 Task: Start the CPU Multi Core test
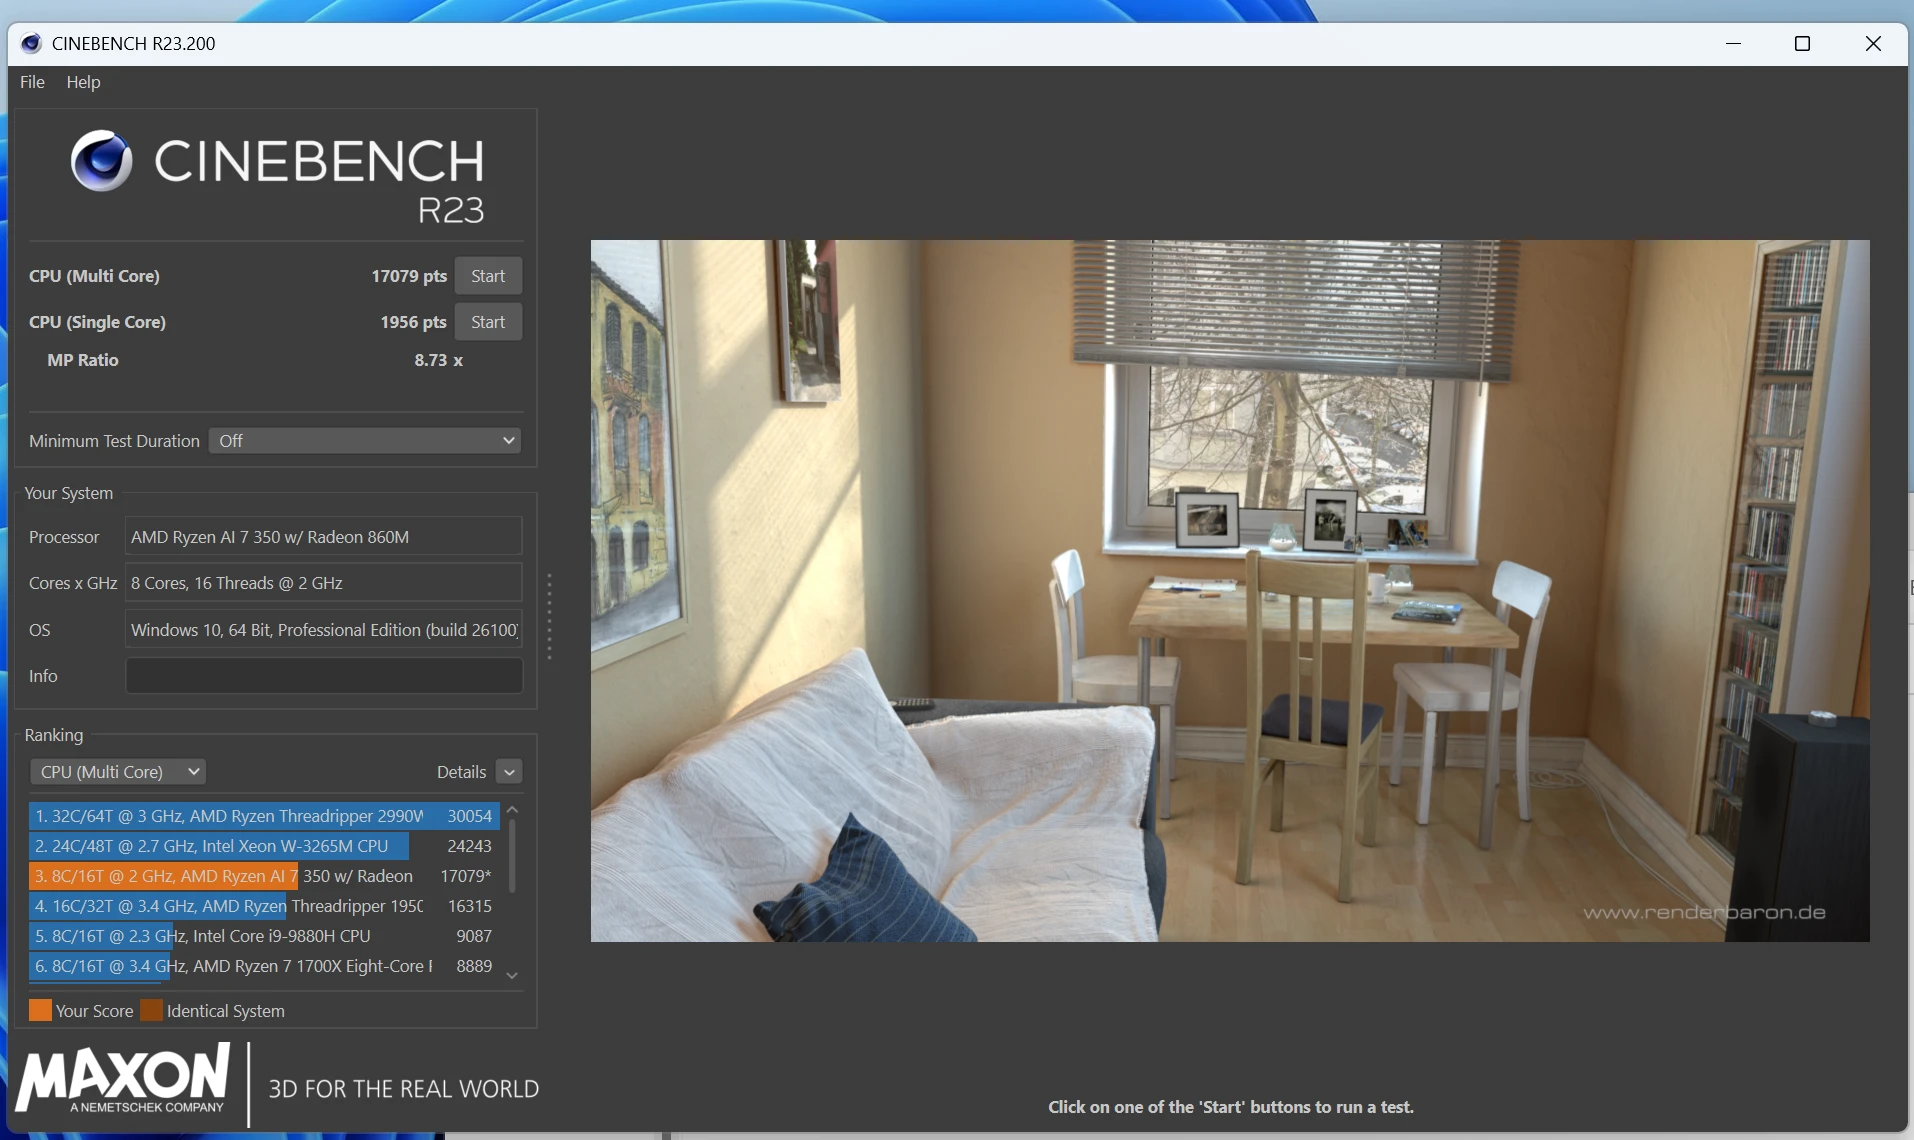488,276
